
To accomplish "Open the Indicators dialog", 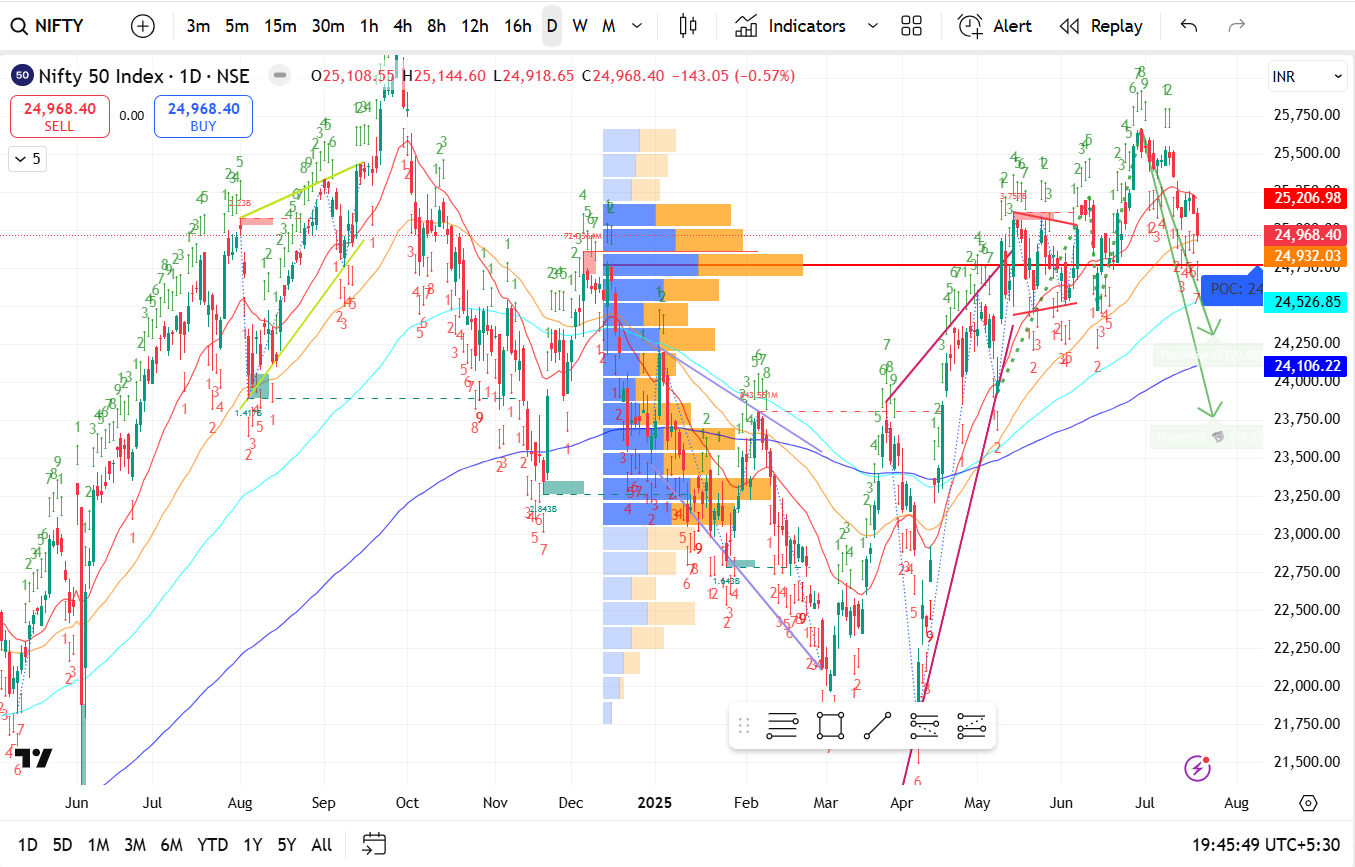I will coord(790,26).
